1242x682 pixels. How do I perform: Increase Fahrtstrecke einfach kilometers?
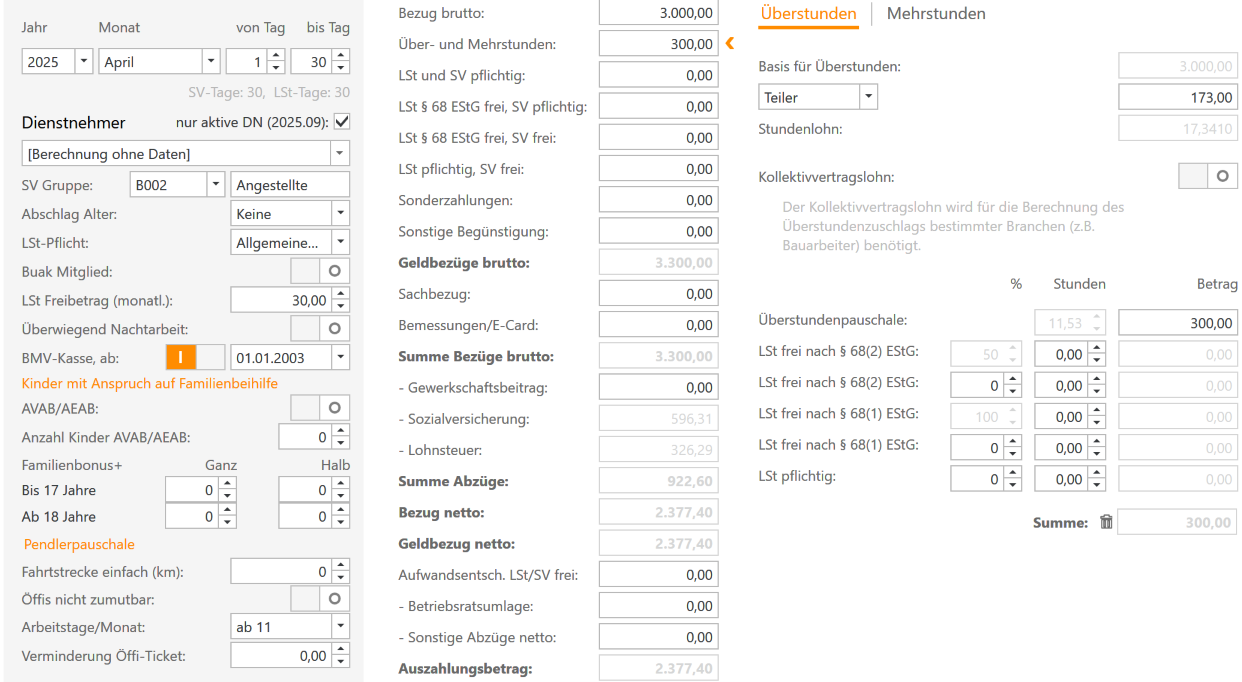(341, 566)
